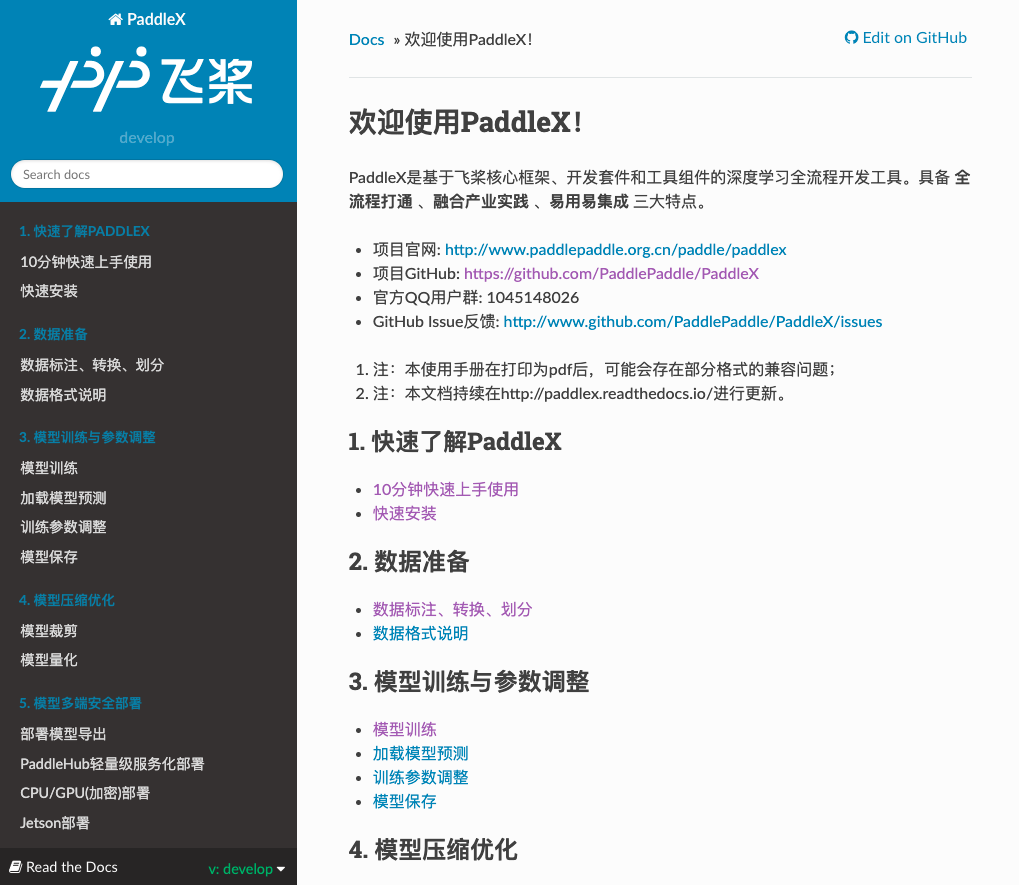Click sidebar caption 4. 模型压缩优化
The width and height of the screenshot is (1019, 885).
(x=67, y=600)
